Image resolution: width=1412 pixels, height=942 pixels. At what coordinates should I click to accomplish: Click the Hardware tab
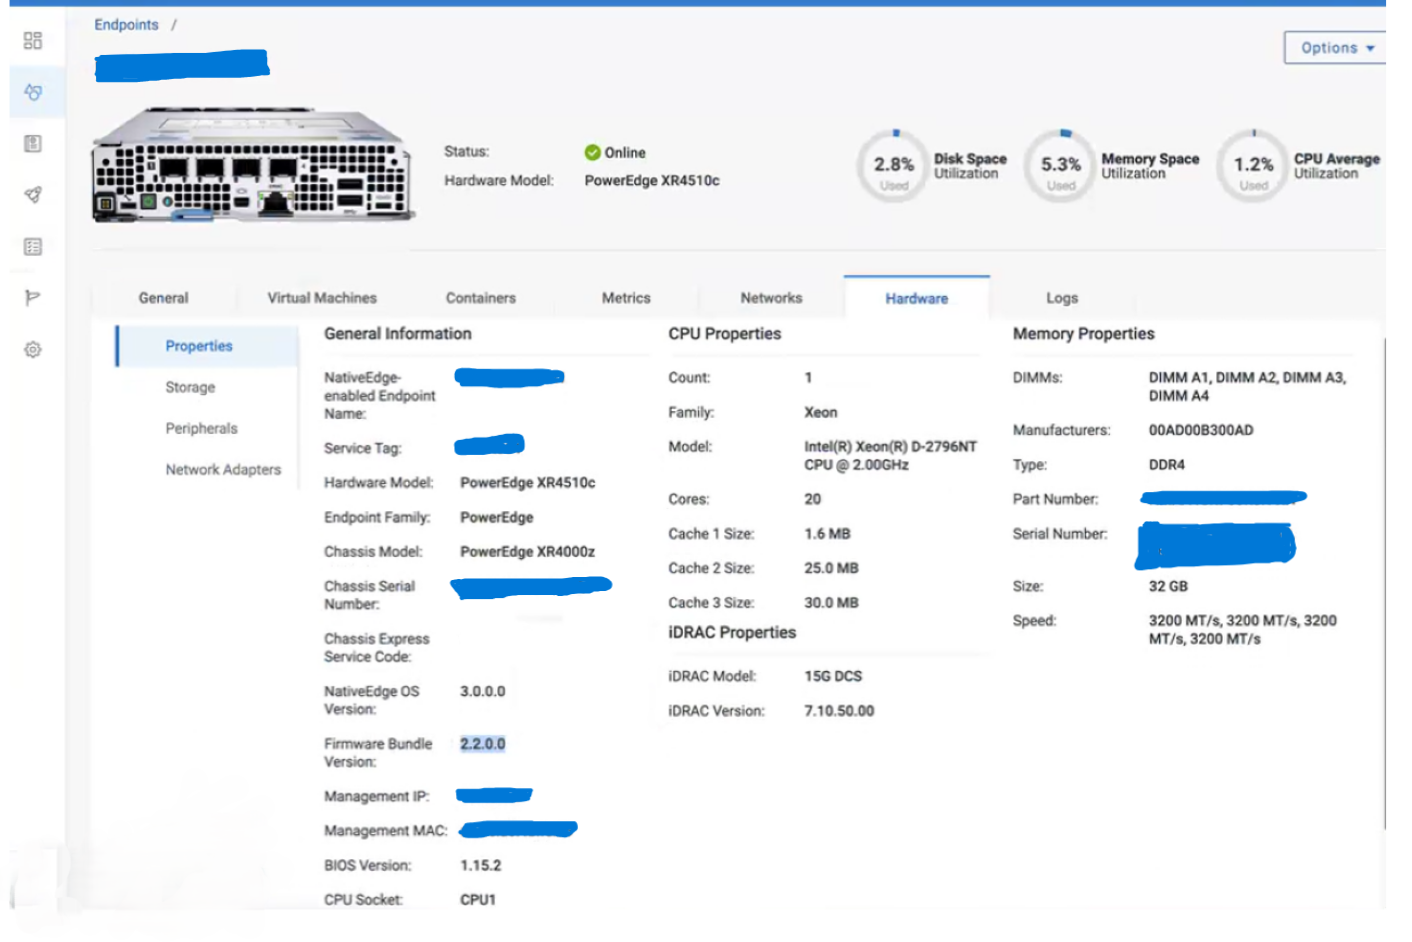pos(917,298)
